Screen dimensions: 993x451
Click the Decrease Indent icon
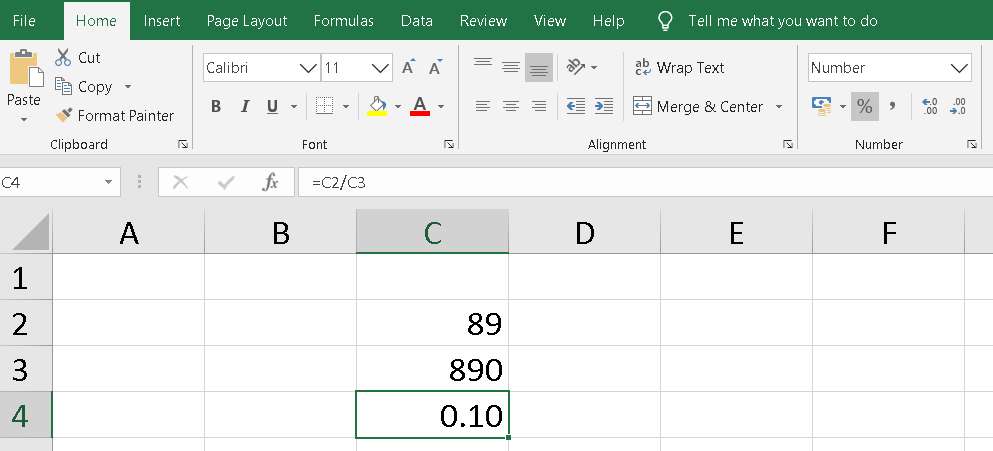(x=575, y=106)
